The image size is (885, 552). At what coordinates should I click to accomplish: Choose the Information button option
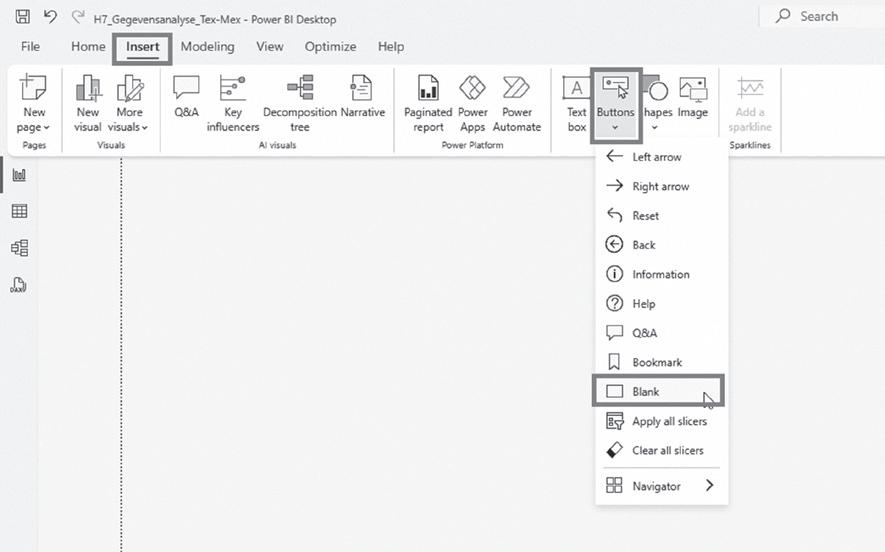tap(661, 274)
